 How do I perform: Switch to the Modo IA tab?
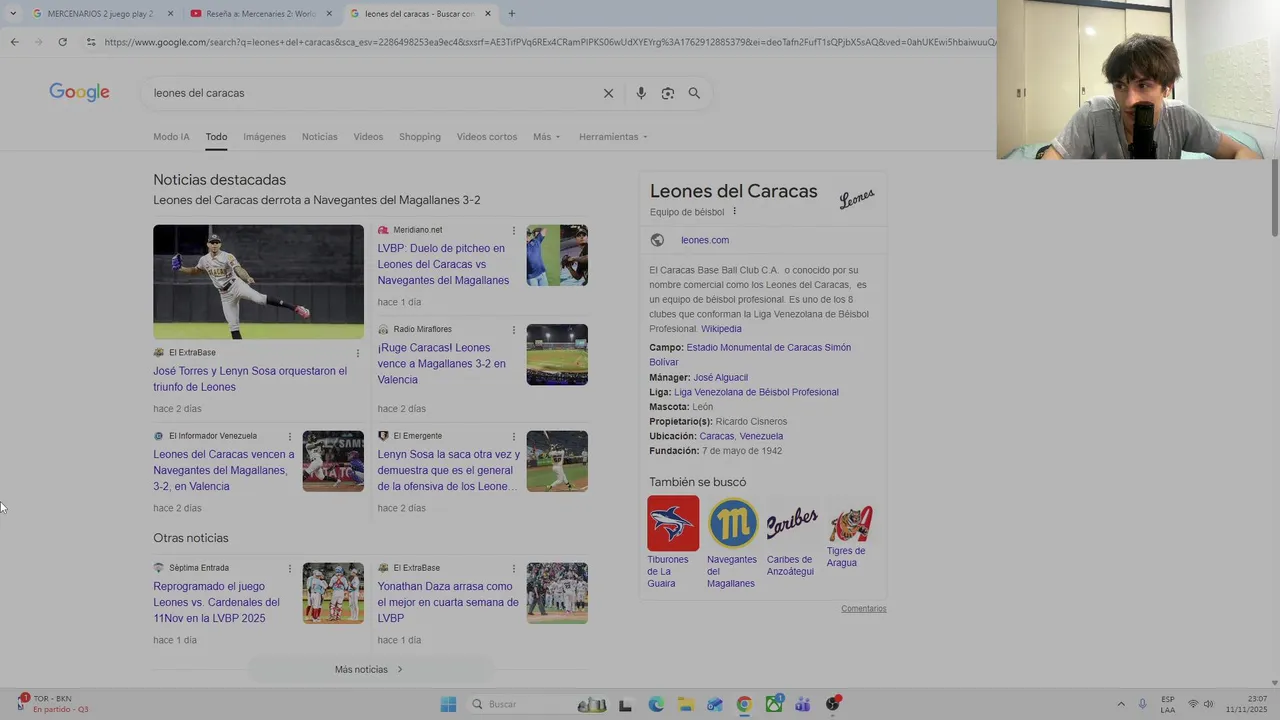pos(171,137)
